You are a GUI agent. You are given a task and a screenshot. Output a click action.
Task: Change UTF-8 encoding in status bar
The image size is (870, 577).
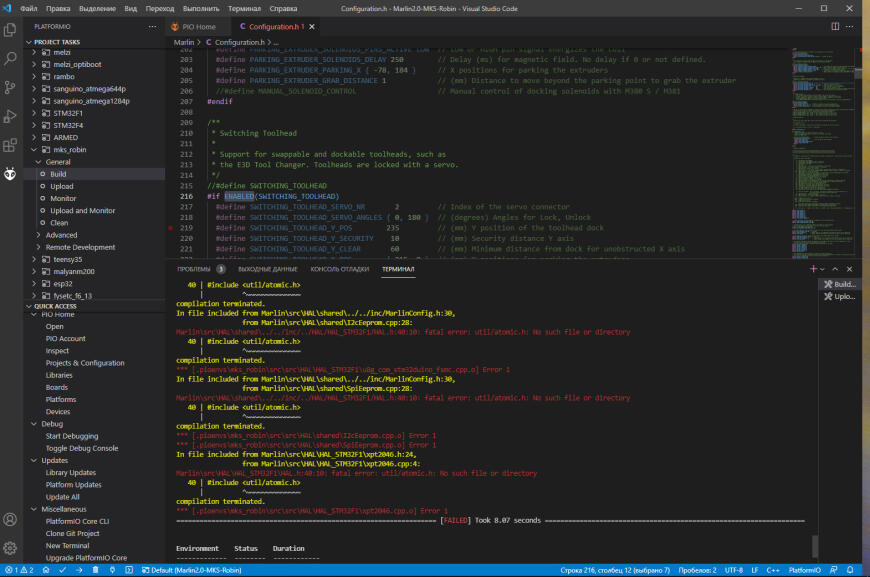(734, 570)
